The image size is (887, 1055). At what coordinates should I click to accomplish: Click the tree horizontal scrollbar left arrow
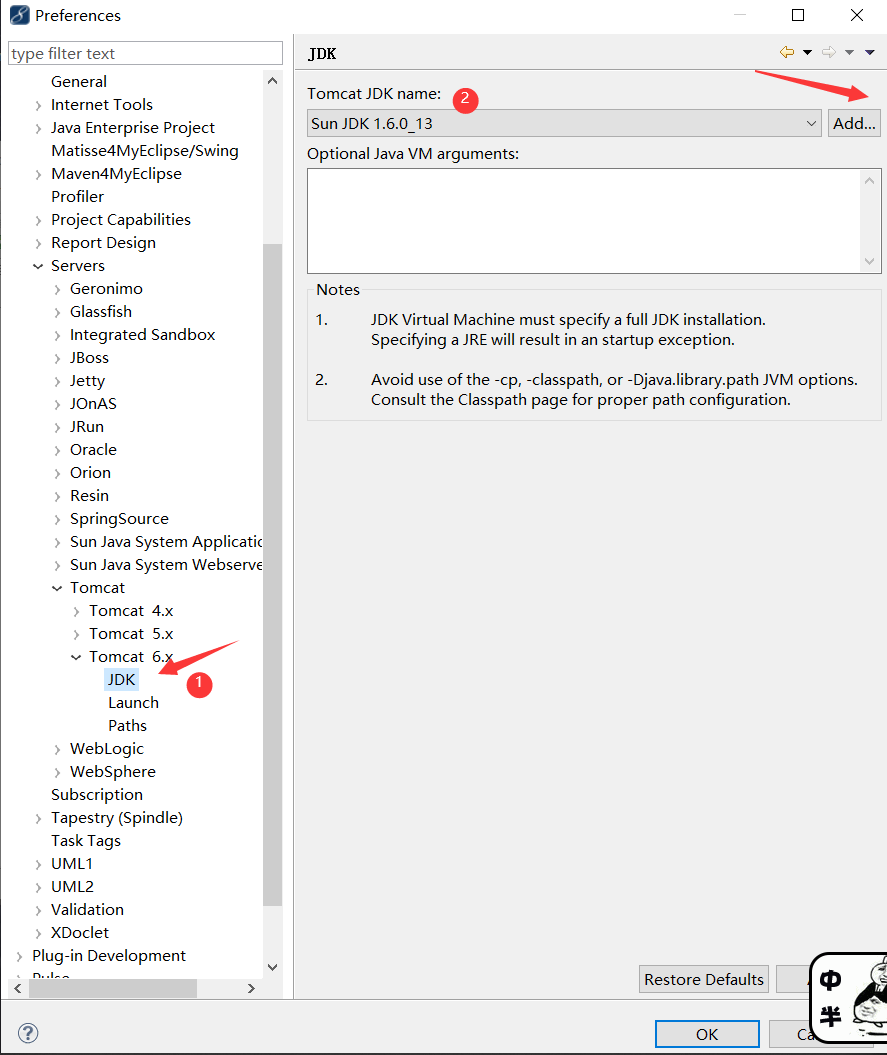pyautogui.click(x=17, y=988)
